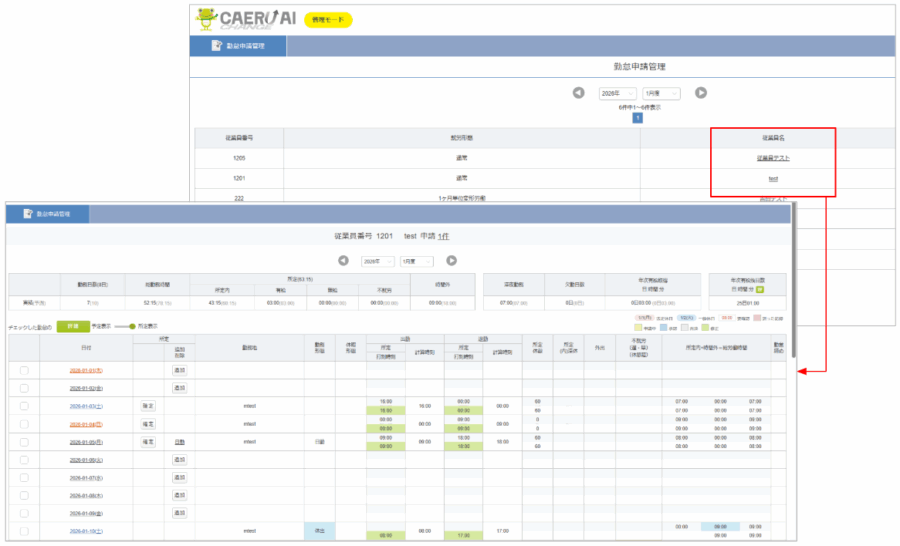The width and height of the screenshot is (900, 546).
Task: Click the yellow 管理モード badge
Action: [x=327, y=20]
